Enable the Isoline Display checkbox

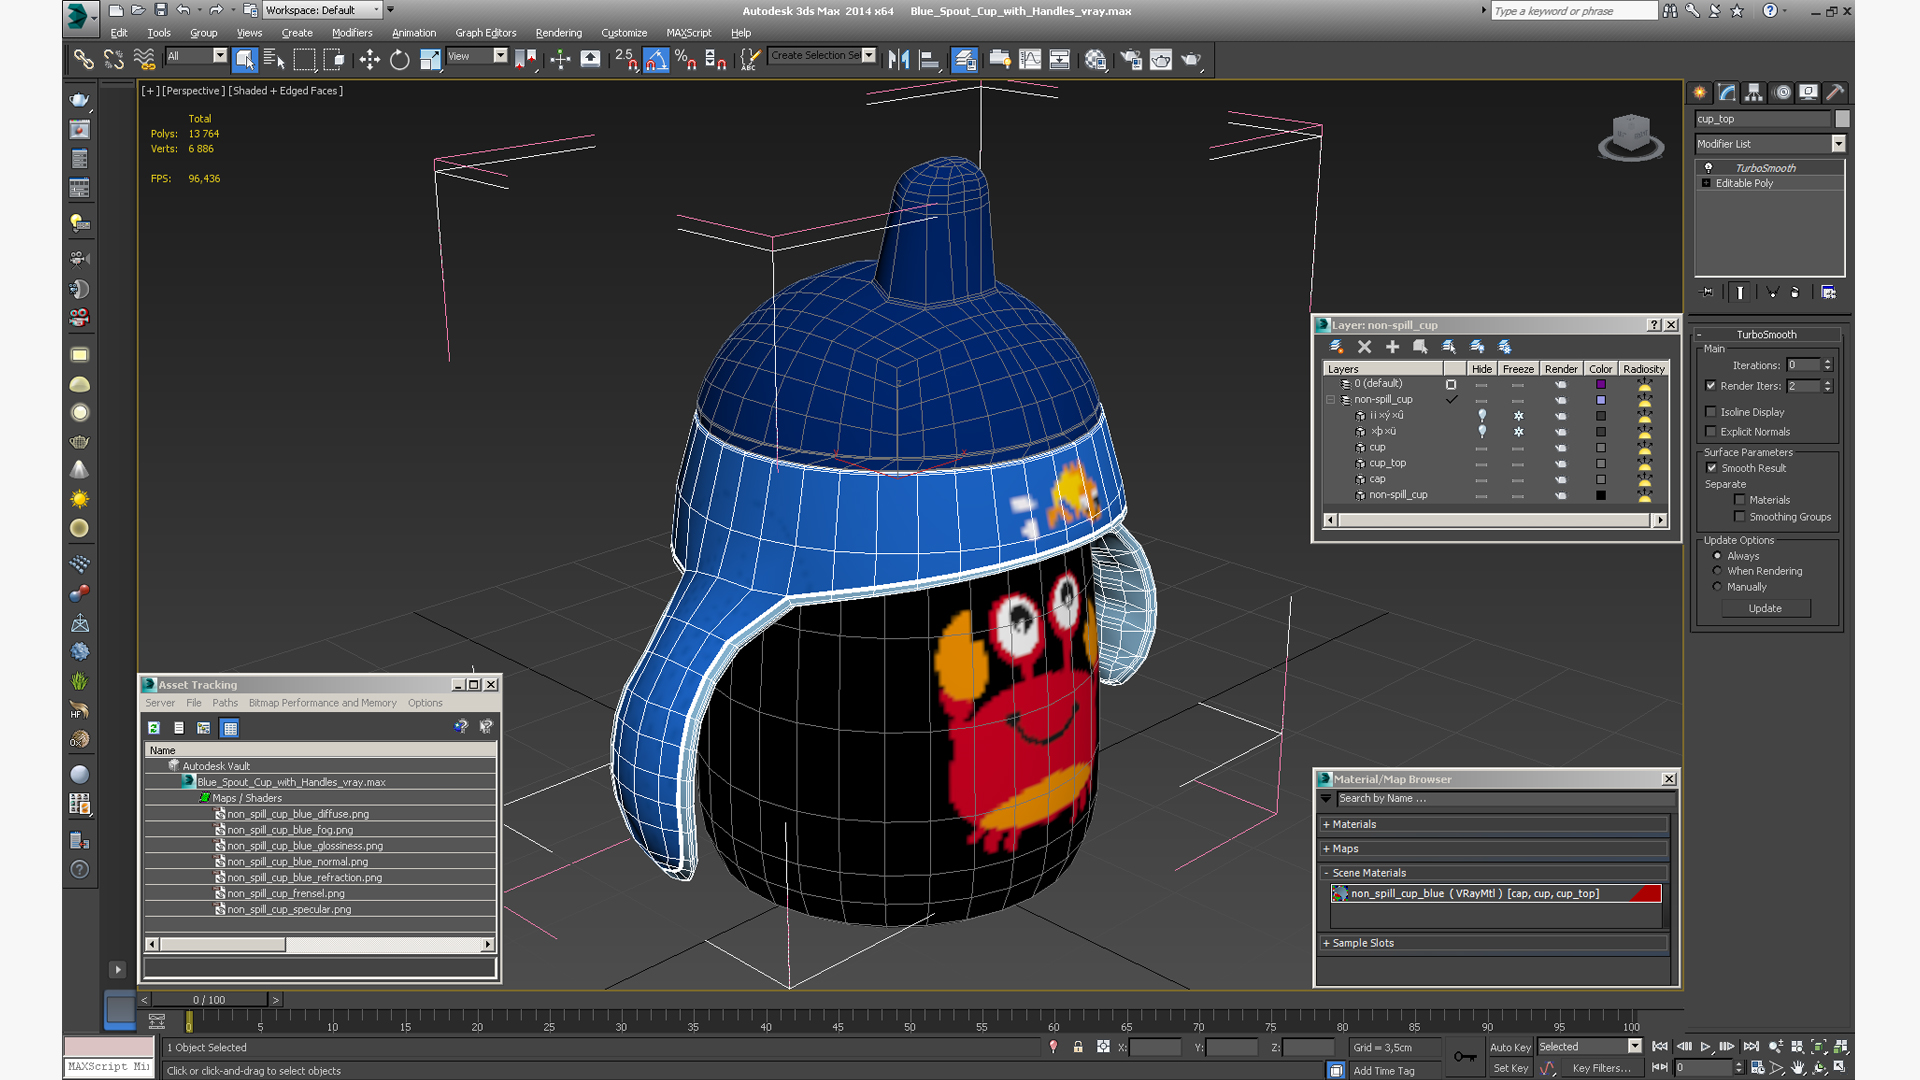[1711, 412]
